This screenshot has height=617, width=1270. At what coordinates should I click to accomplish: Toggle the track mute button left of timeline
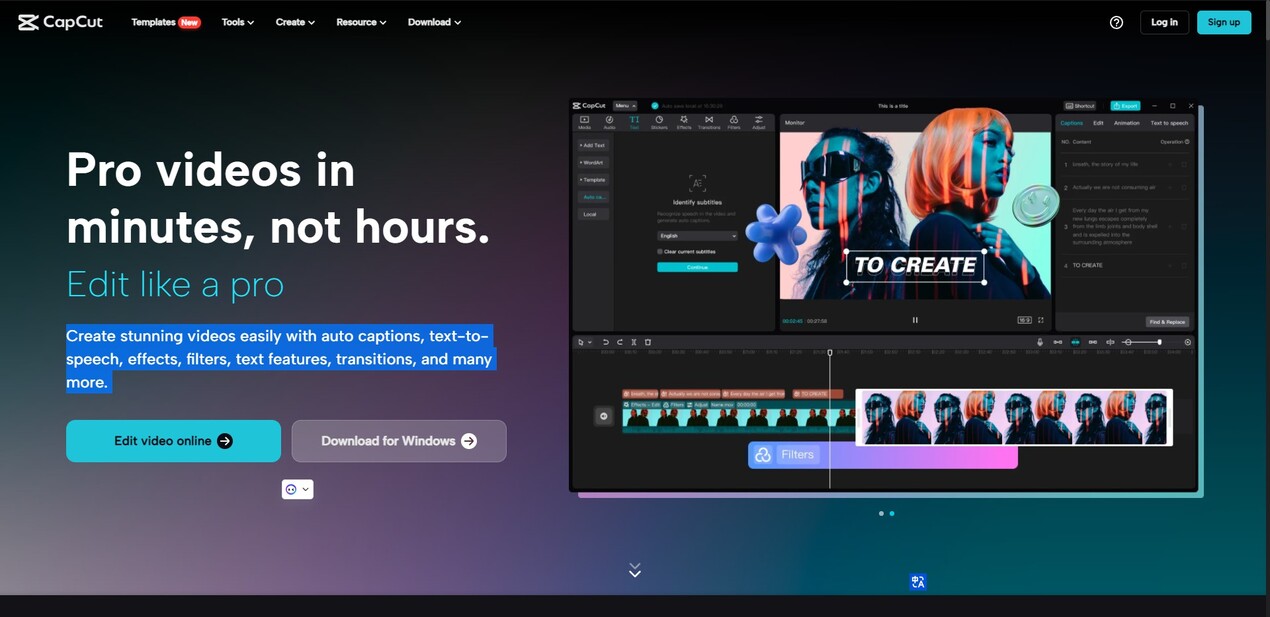[x=603, y=416]
